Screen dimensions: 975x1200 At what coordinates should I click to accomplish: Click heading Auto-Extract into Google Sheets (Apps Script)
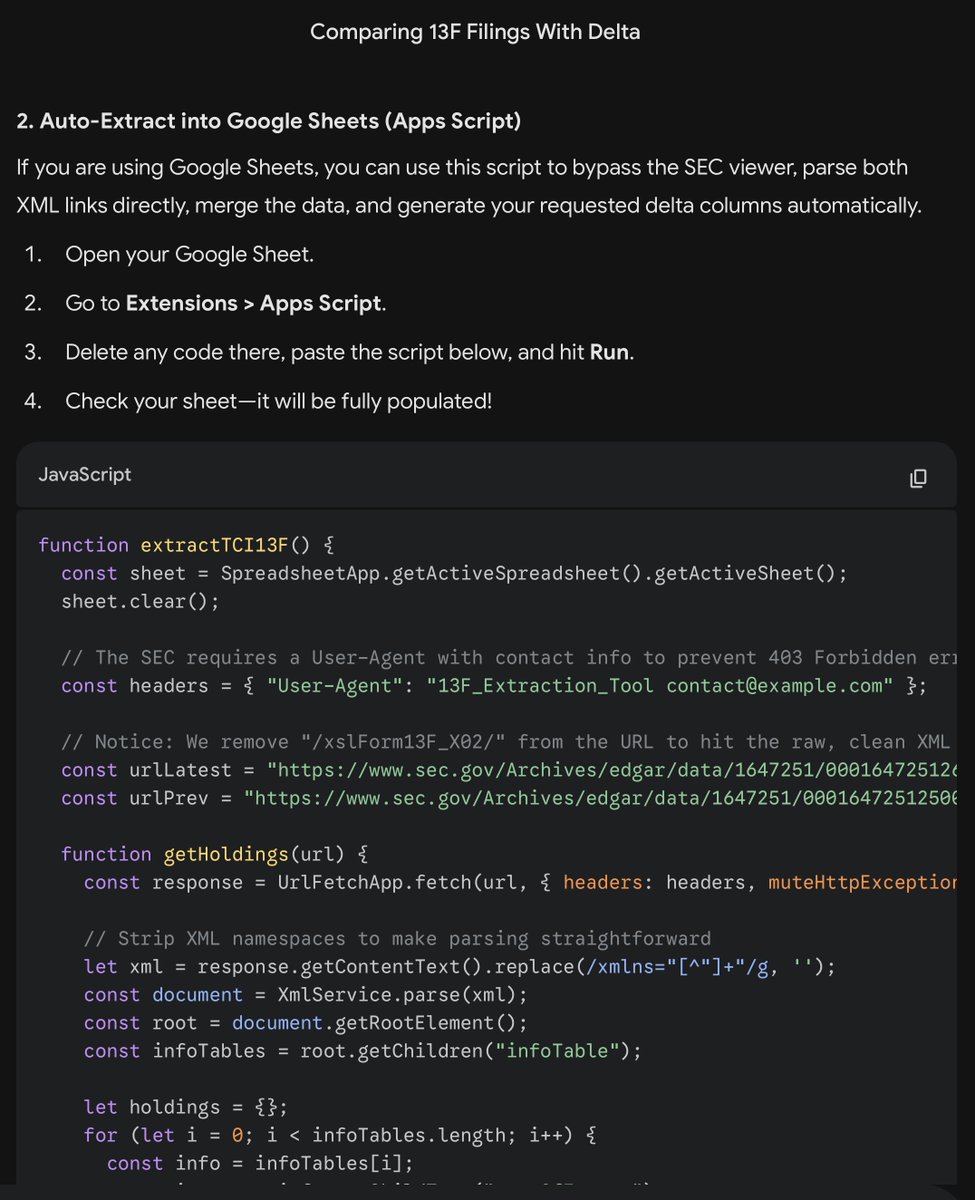(269, 121)
